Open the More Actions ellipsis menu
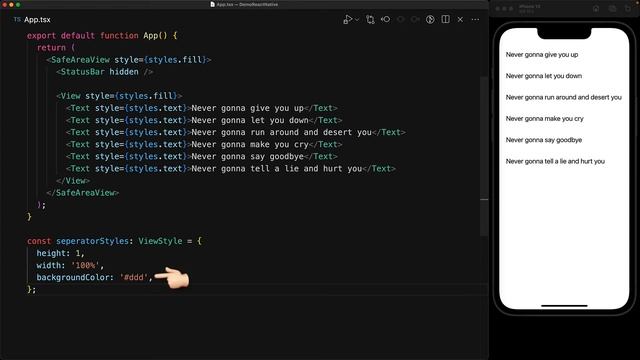The width and height of the screenshot is (640, 360). click(476, 20)
